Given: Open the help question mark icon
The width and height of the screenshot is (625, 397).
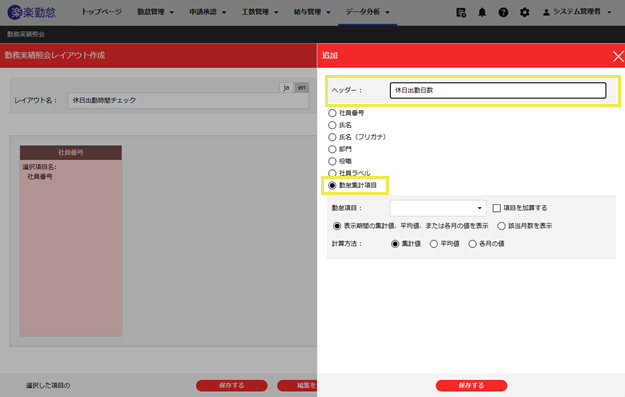Looking at the screenshot, I should 503,13.
